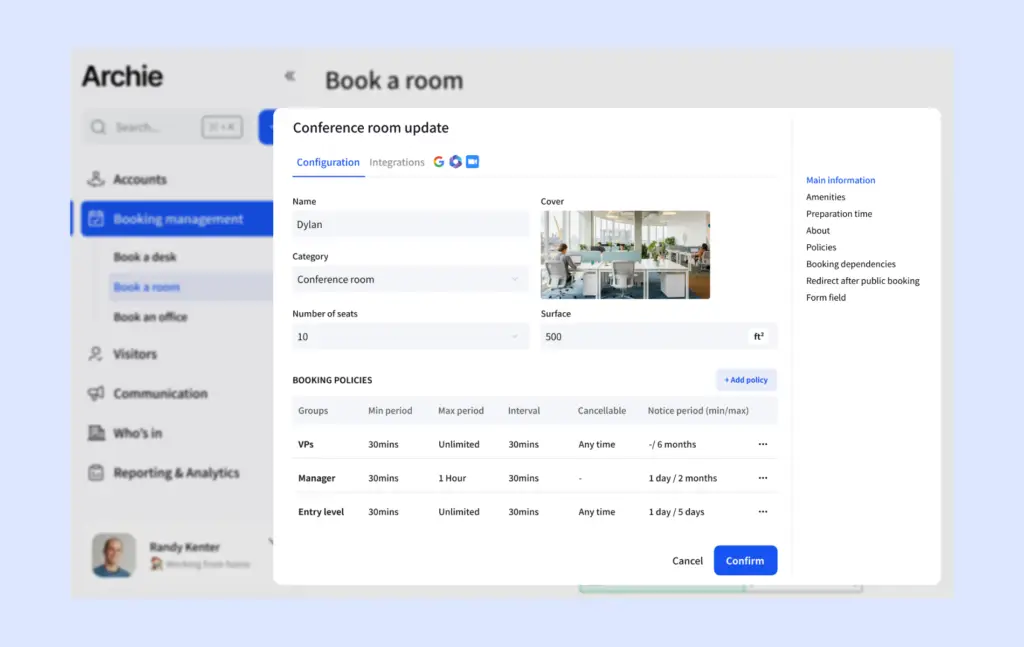Click the Confirm button
The width and height of the screenshot is (1024, 647).
pyautogui.click(x=745, y=560)
